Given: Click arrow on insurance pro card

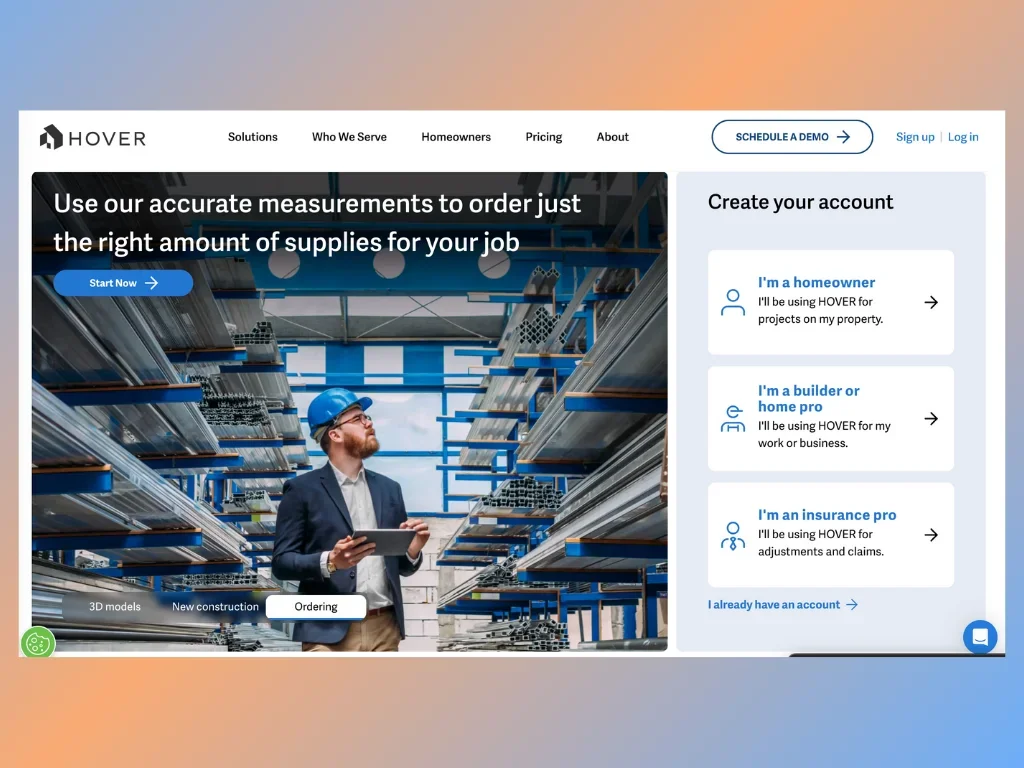Looking at the screenshot, I should pyautogui.click(x=931, y=535).
